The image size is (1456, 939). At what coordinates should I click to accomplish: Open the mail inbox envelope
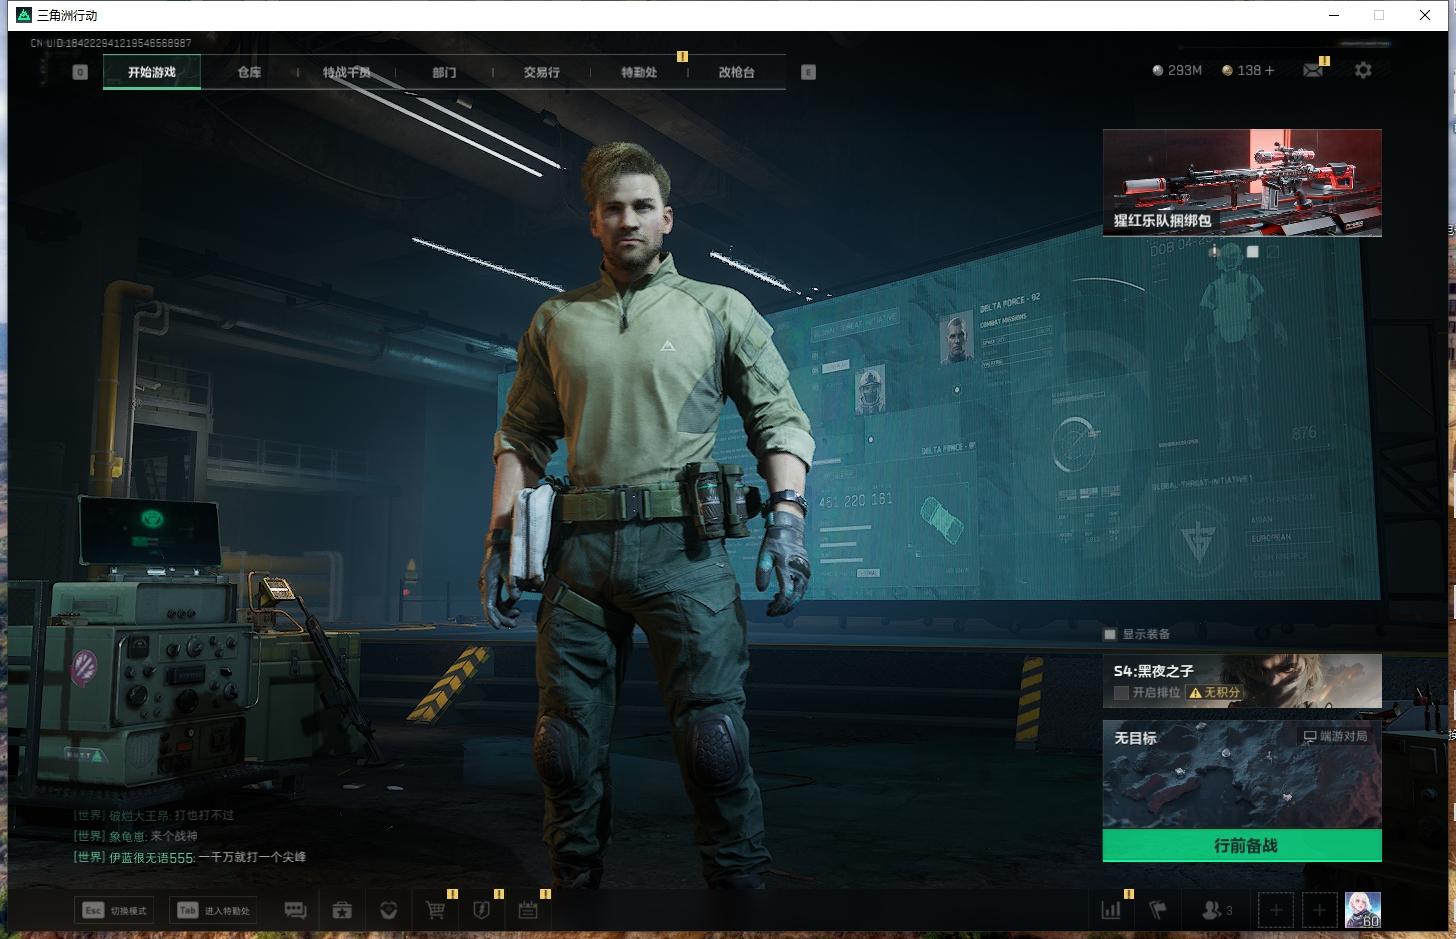coord(1313,70)
